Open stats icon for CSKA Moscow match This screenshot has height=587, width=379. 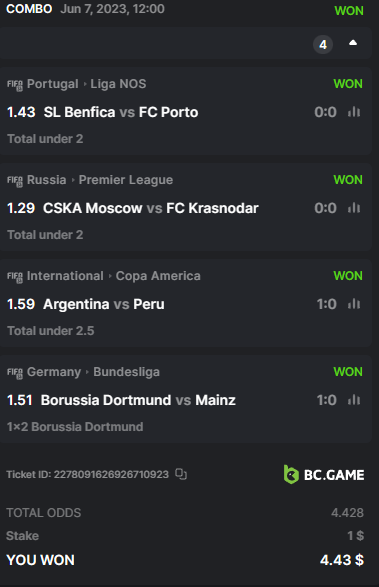coord(354,208)
